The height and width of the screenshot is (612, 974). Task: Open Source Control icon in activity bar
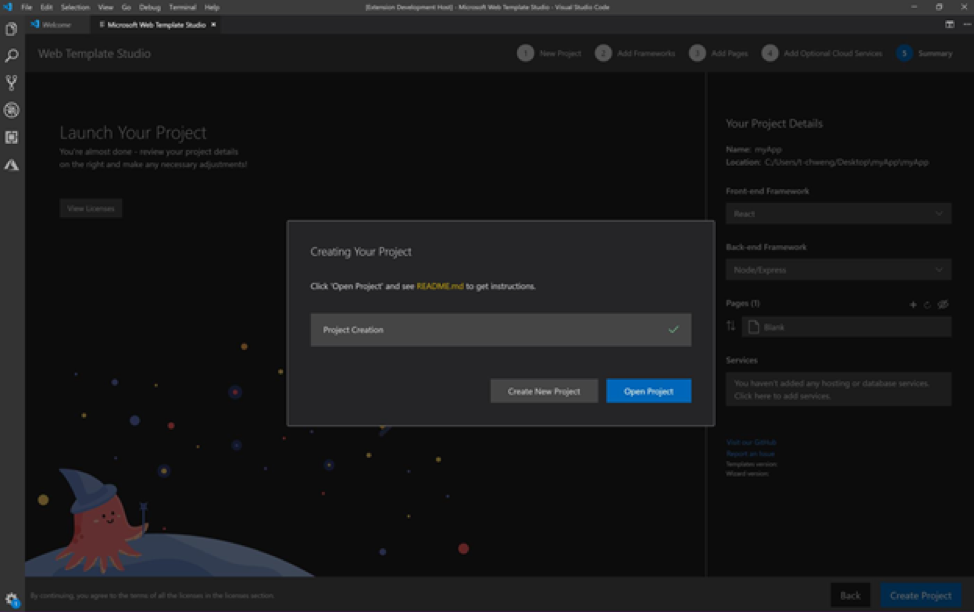point(11,83)
